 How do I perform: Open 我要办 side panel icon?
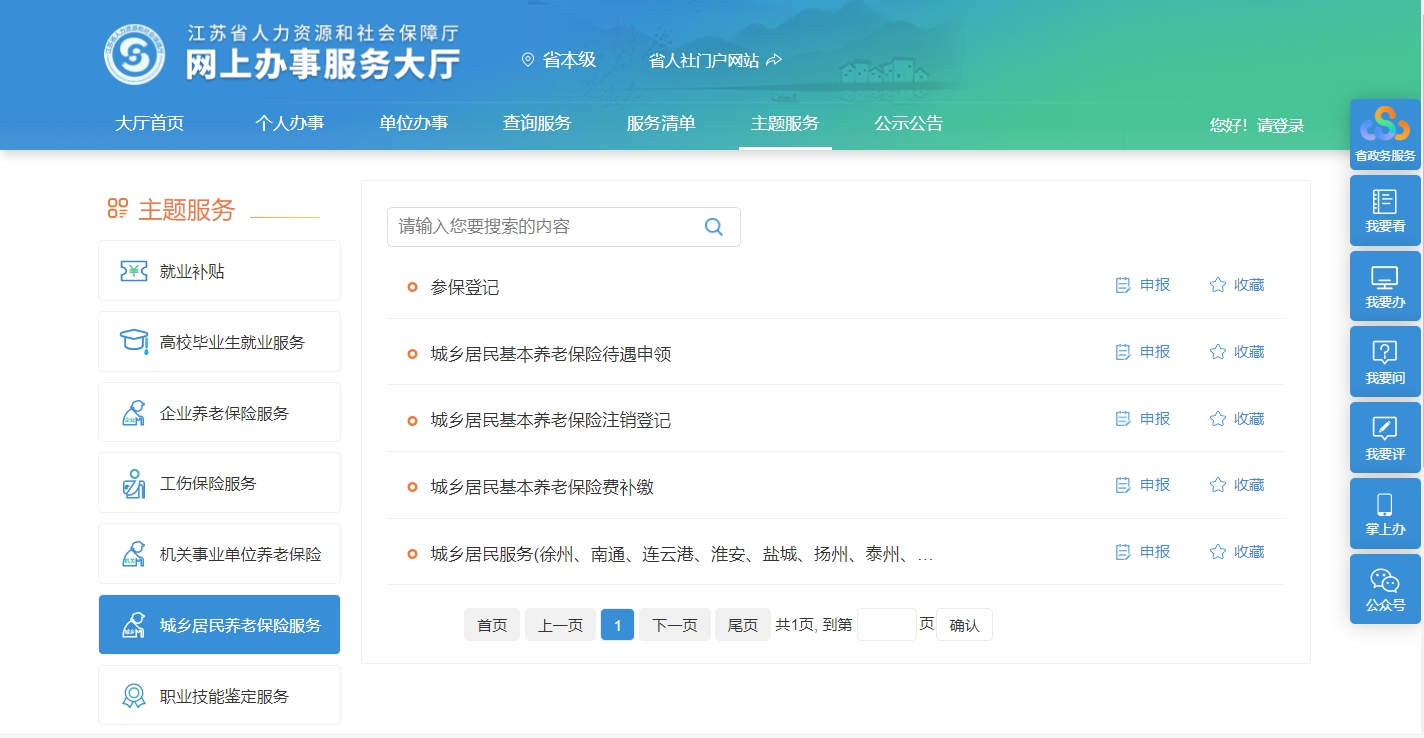pyautogui.click(x=1385, y=286)
